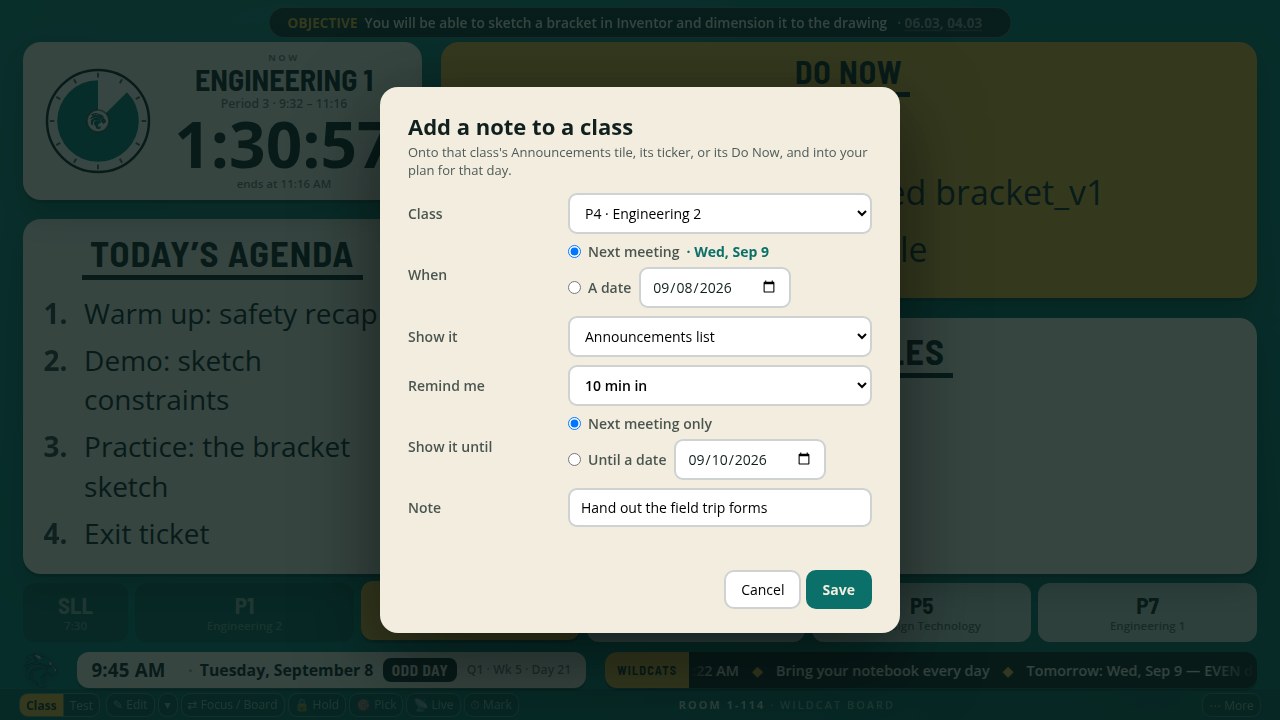
Task: Select the Next meeting radio under When
Action: click(574, 252)
